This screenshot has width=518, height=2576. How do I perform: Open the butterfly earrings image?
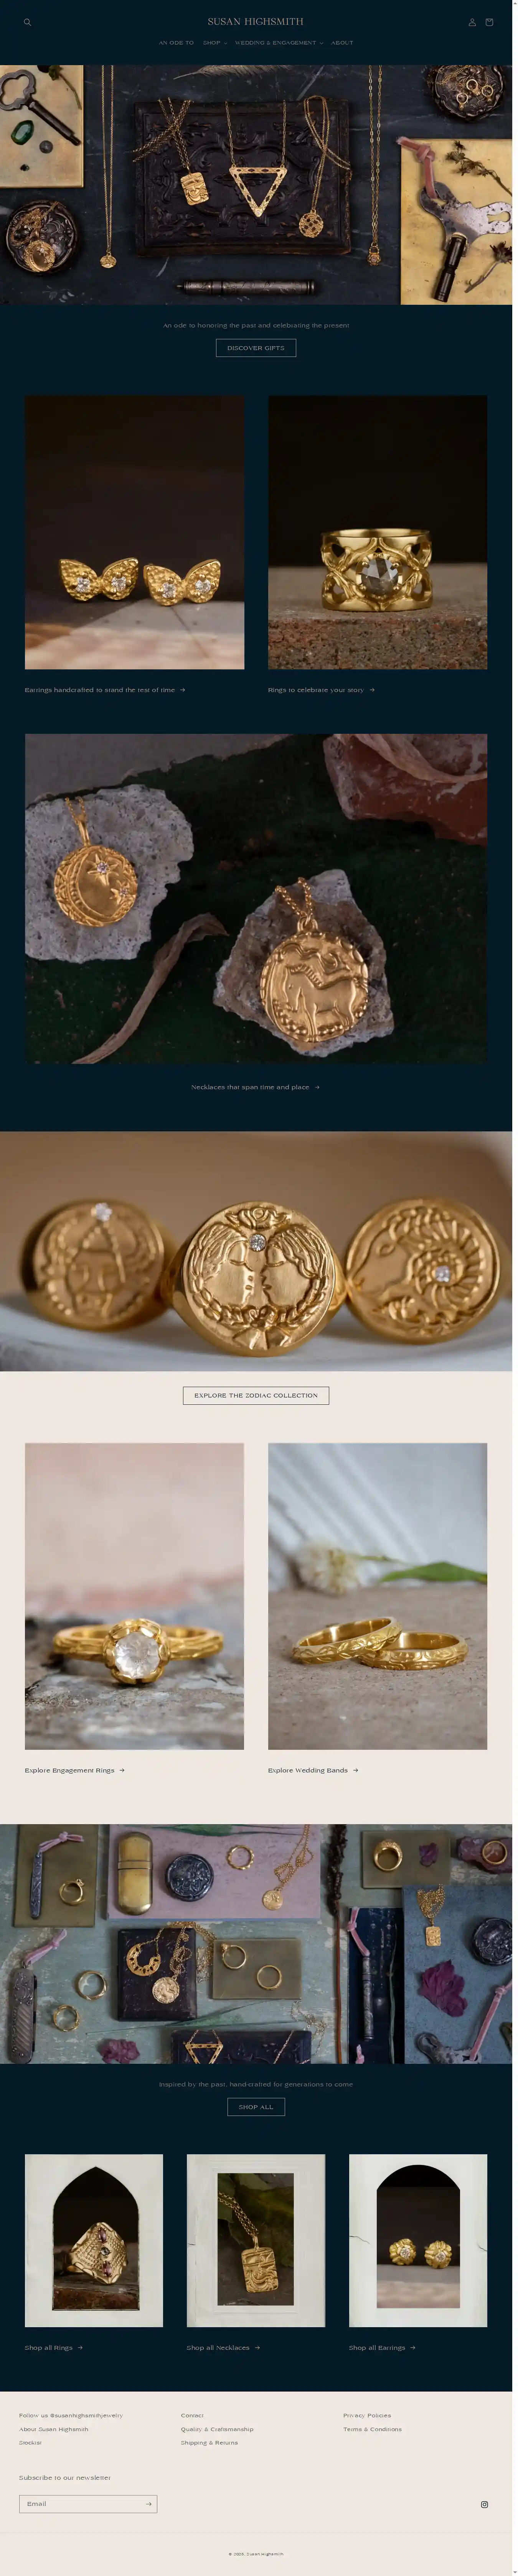click(x=134, y=532)
